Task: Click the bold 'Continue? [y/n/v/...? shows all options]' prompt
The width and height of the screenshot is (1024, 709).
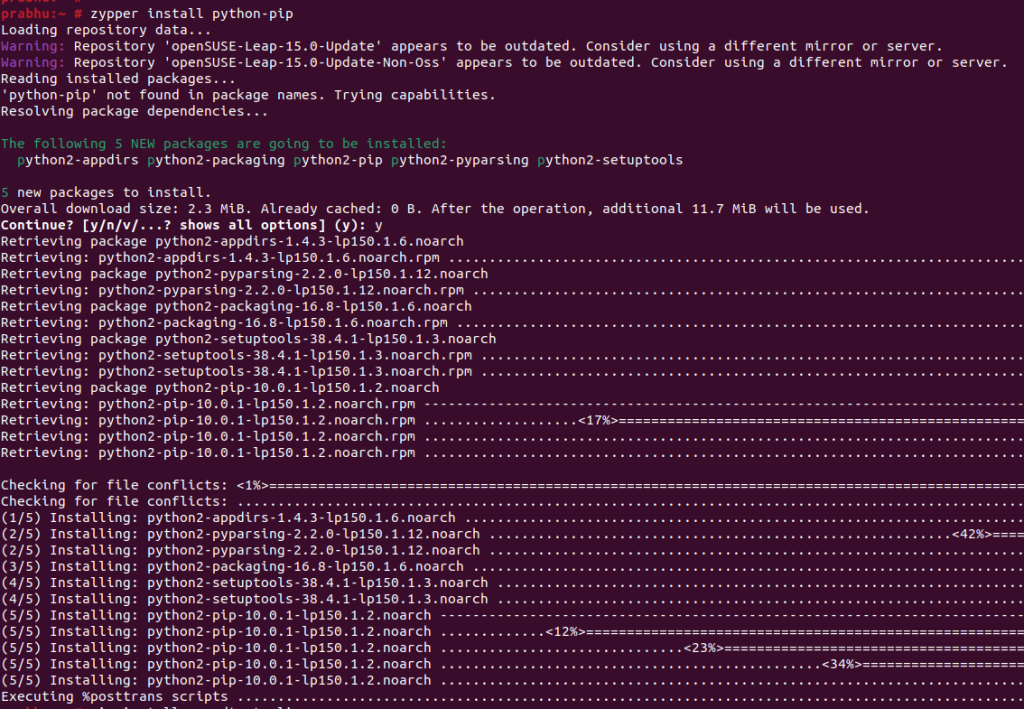Action: [x=163, y=225]
